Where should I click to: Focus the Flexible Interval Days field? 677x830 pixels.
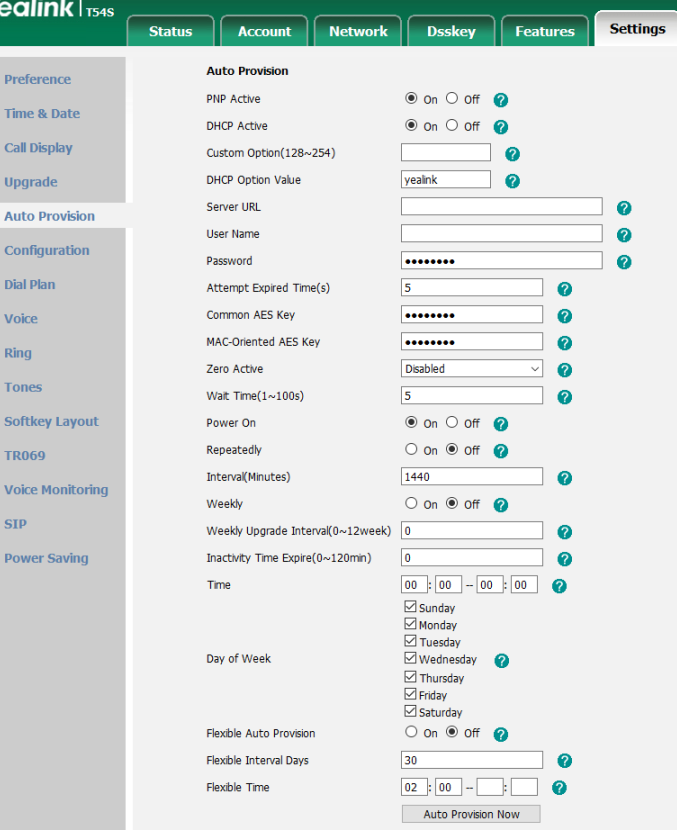coord(472,760)
